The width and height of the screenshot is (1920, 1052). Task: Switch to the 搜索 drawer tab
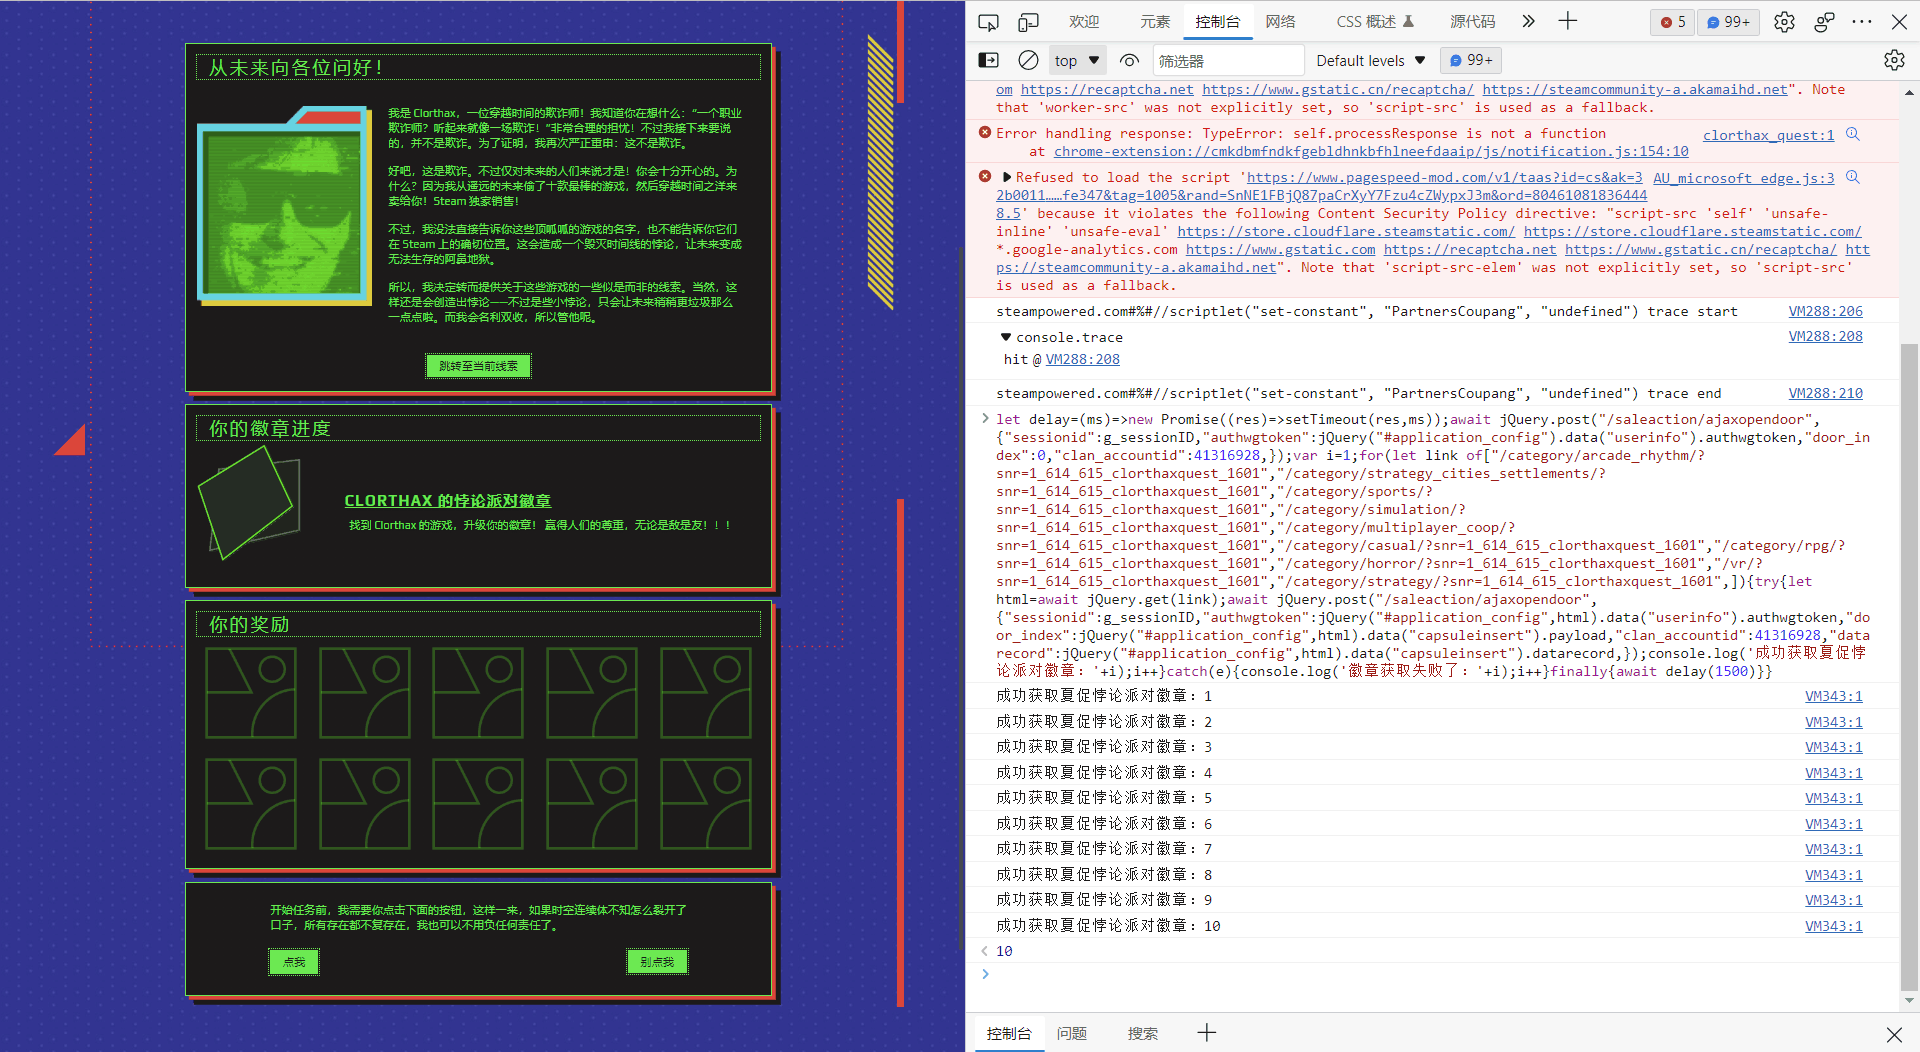1143,1033
